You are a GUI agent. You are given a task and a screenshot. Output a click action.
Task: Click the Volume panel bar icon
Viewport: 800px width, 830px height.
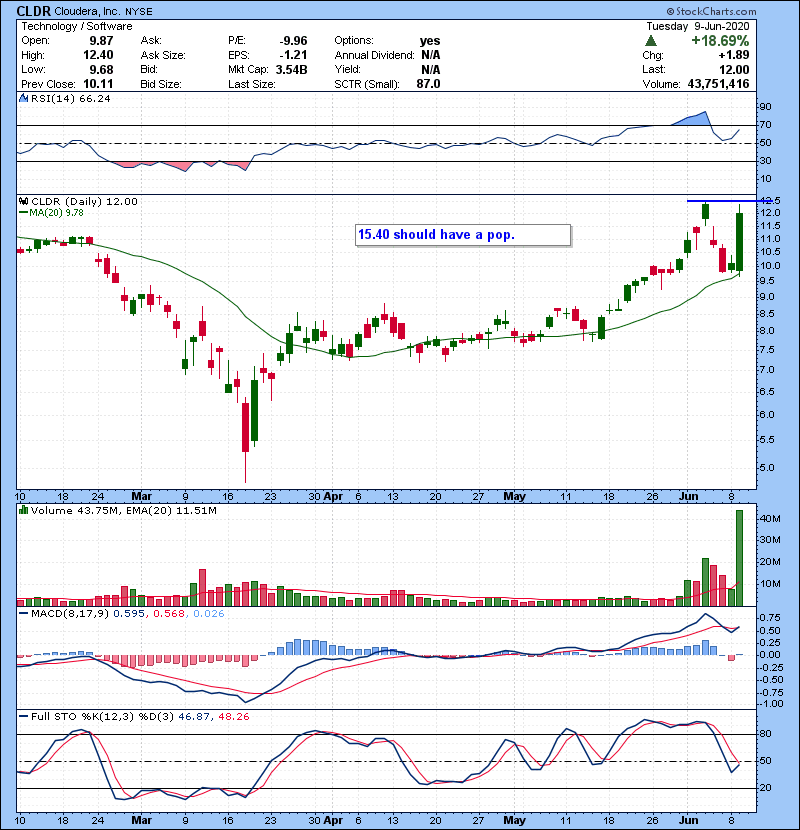coord(23,510)
